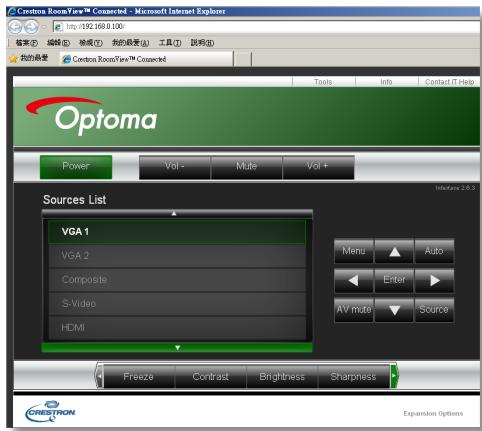This screenshot has width=482, height=431.
Task: Open the Edit (編輯) menu
Action: 58,43
